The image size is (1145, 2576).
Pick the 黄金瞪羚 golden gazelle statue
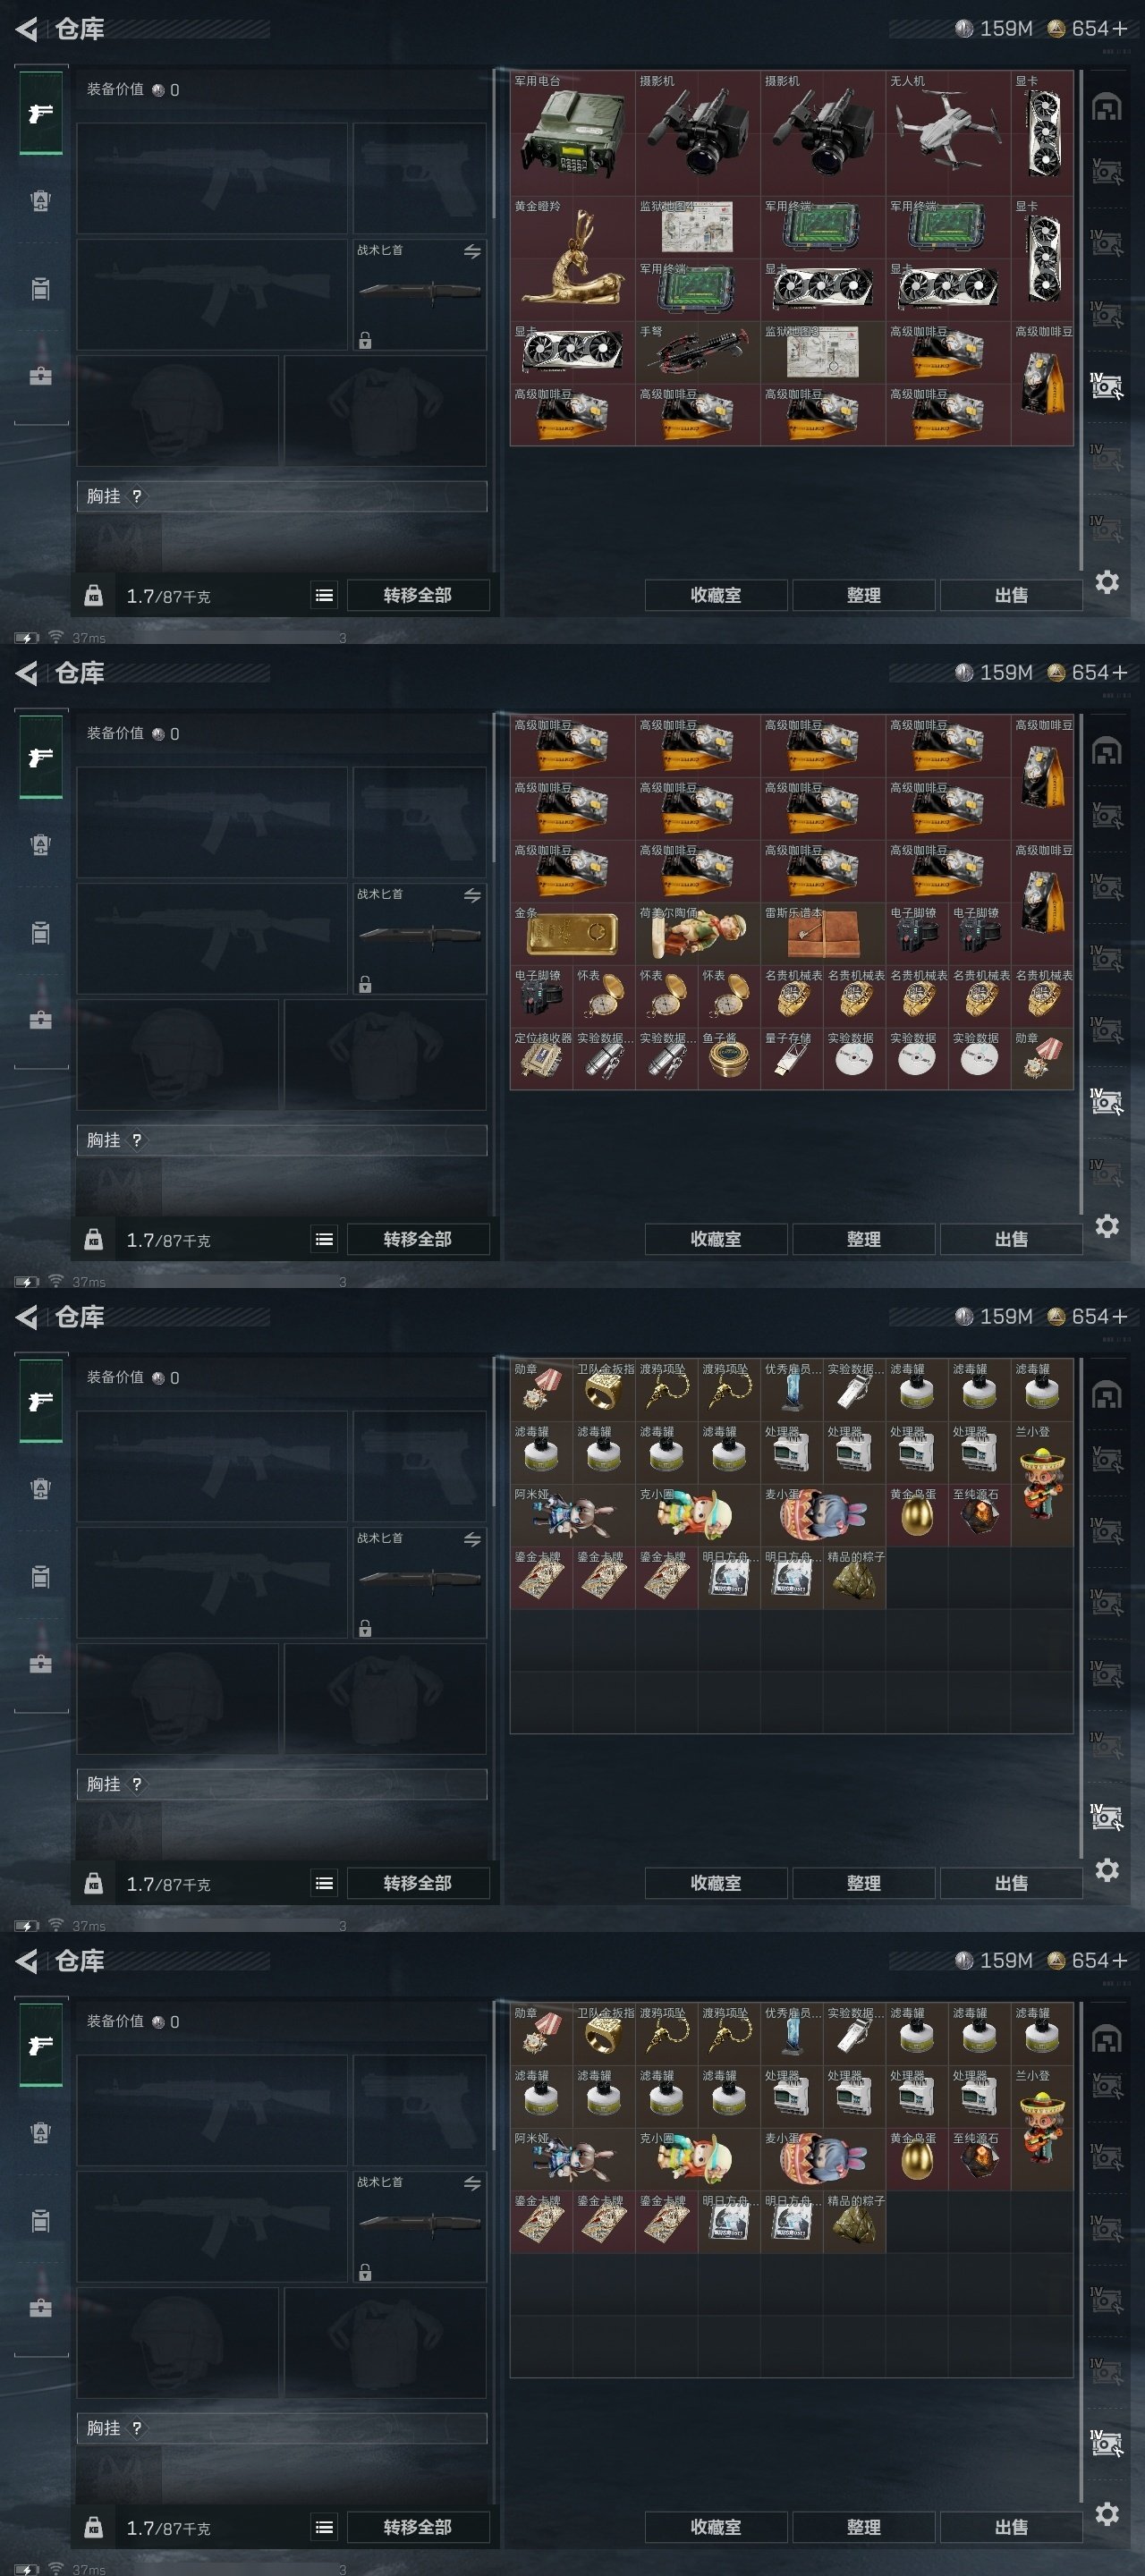(x=572, y=258)
